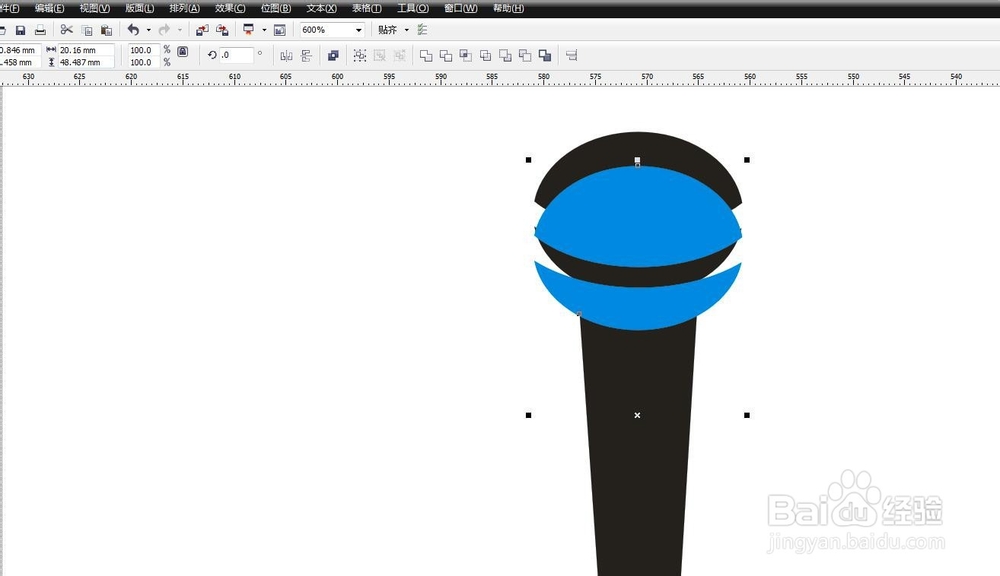This screenshot has height=576, width=1000.
Task: Click the upper 100.0 scale factor field
Action: (x=143, y=50)
